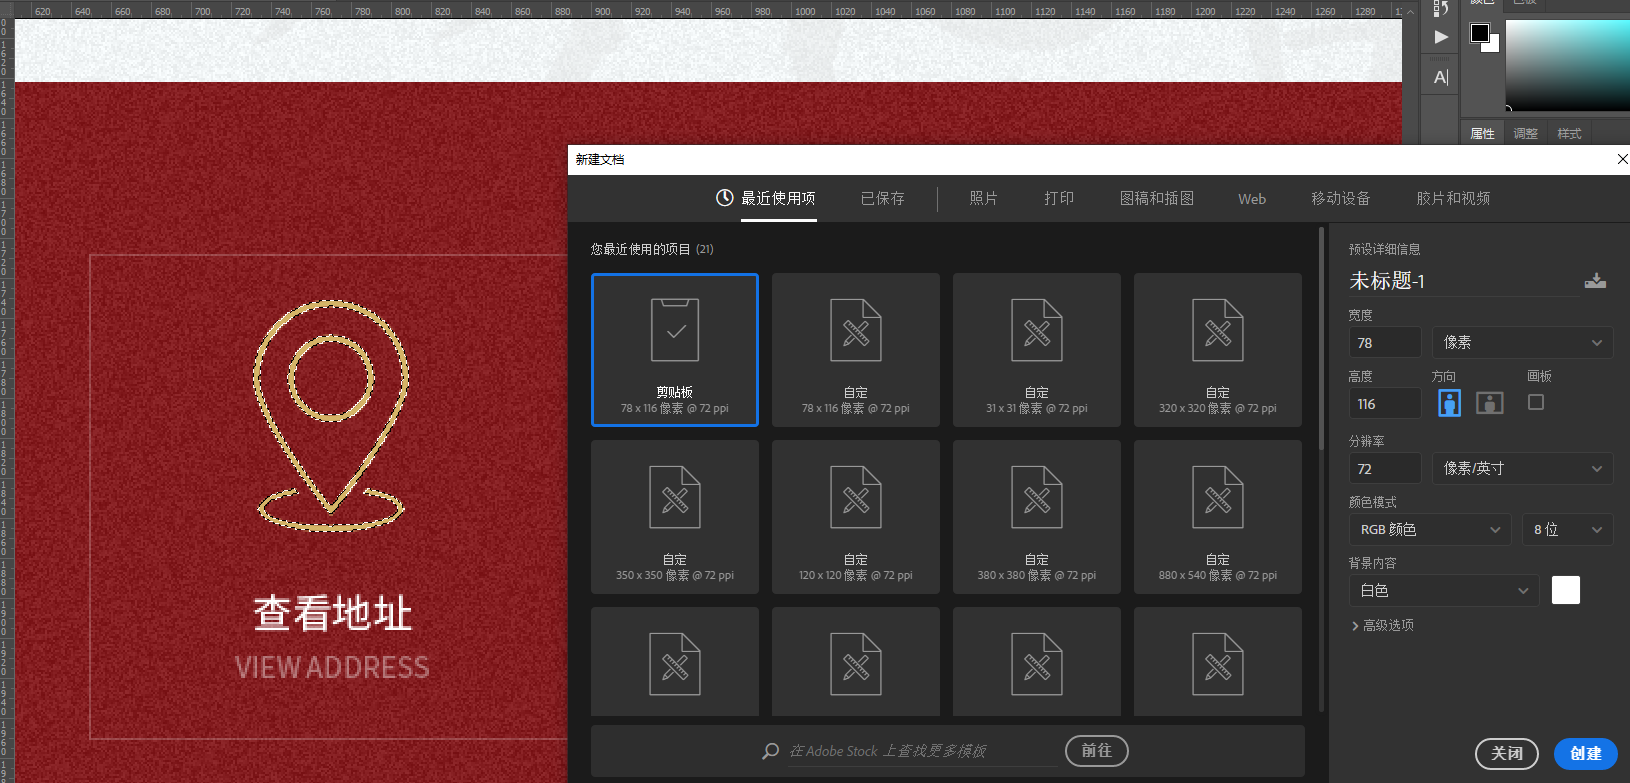Click the document name field 未标题-1
The width and height of the screenshot is (1630, 783).
tap(1464, 281)
